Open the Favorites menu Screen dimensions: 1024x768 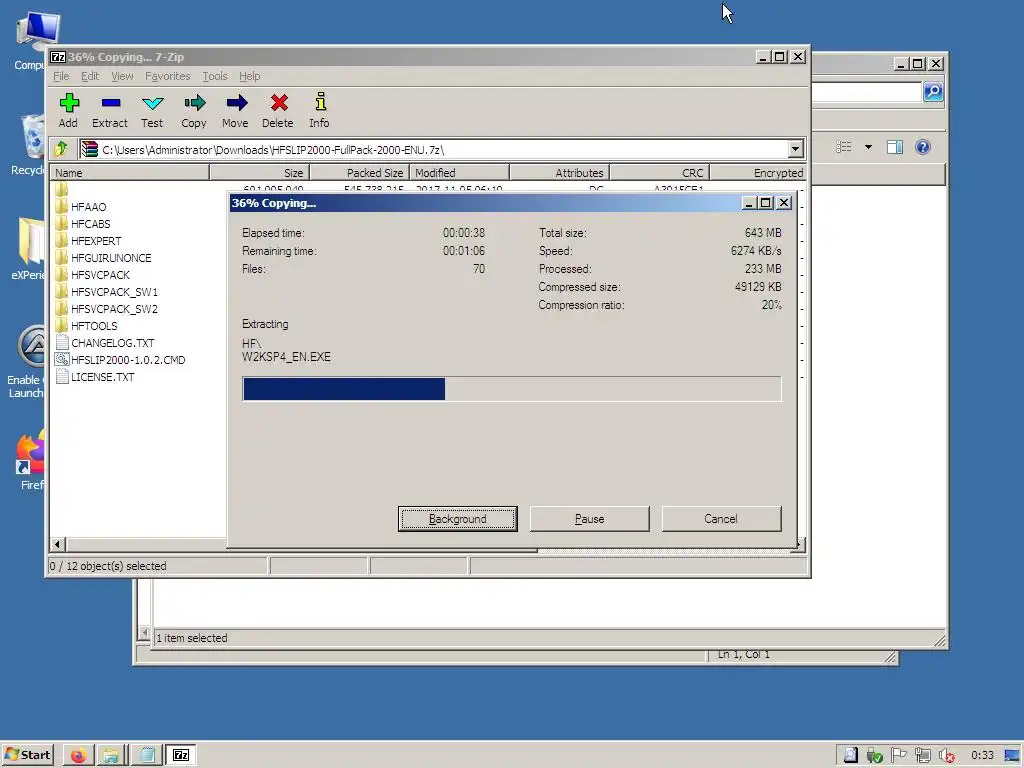tap(167, 76)
